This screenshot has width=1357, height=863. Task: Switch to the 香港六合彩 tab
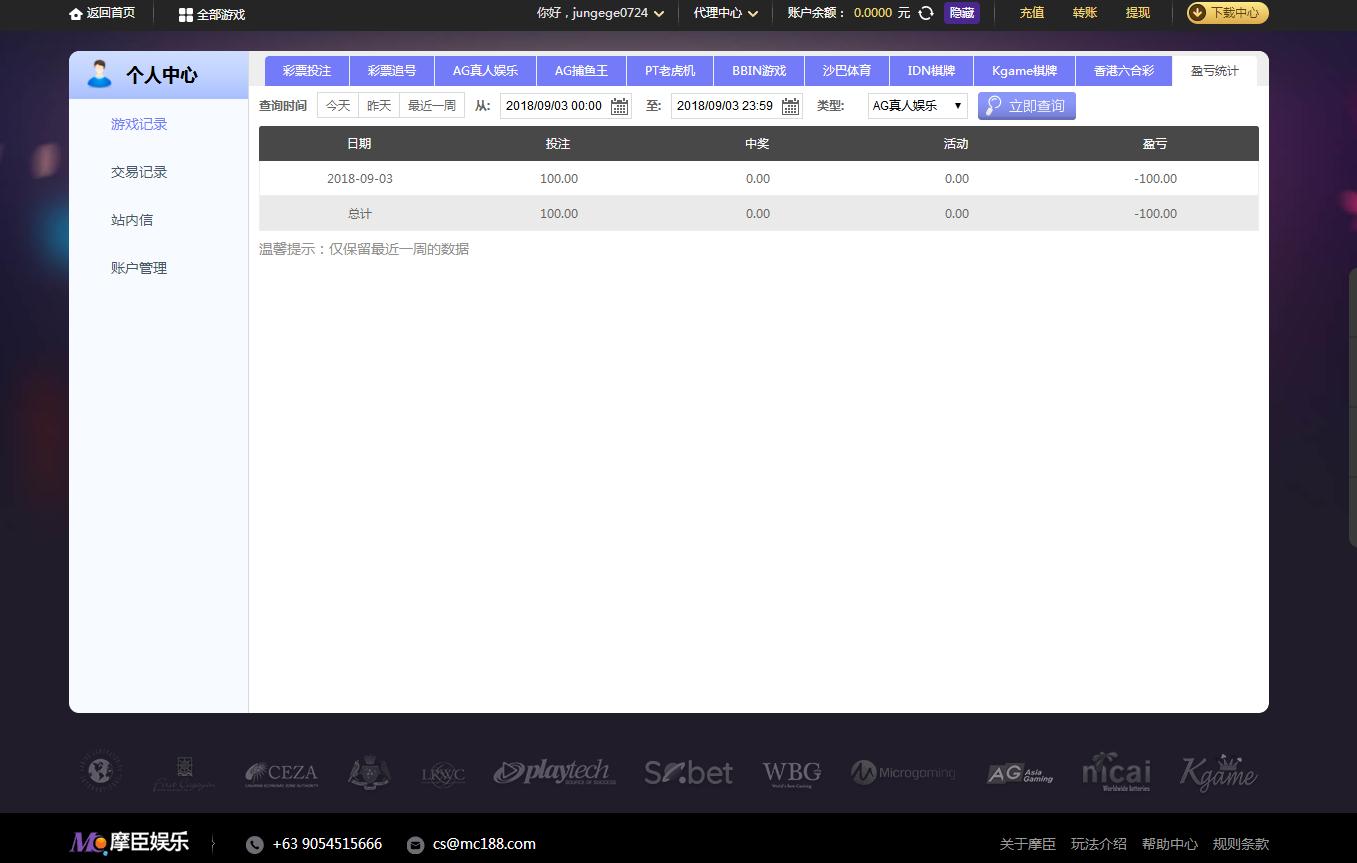(x=1123, y=71)
